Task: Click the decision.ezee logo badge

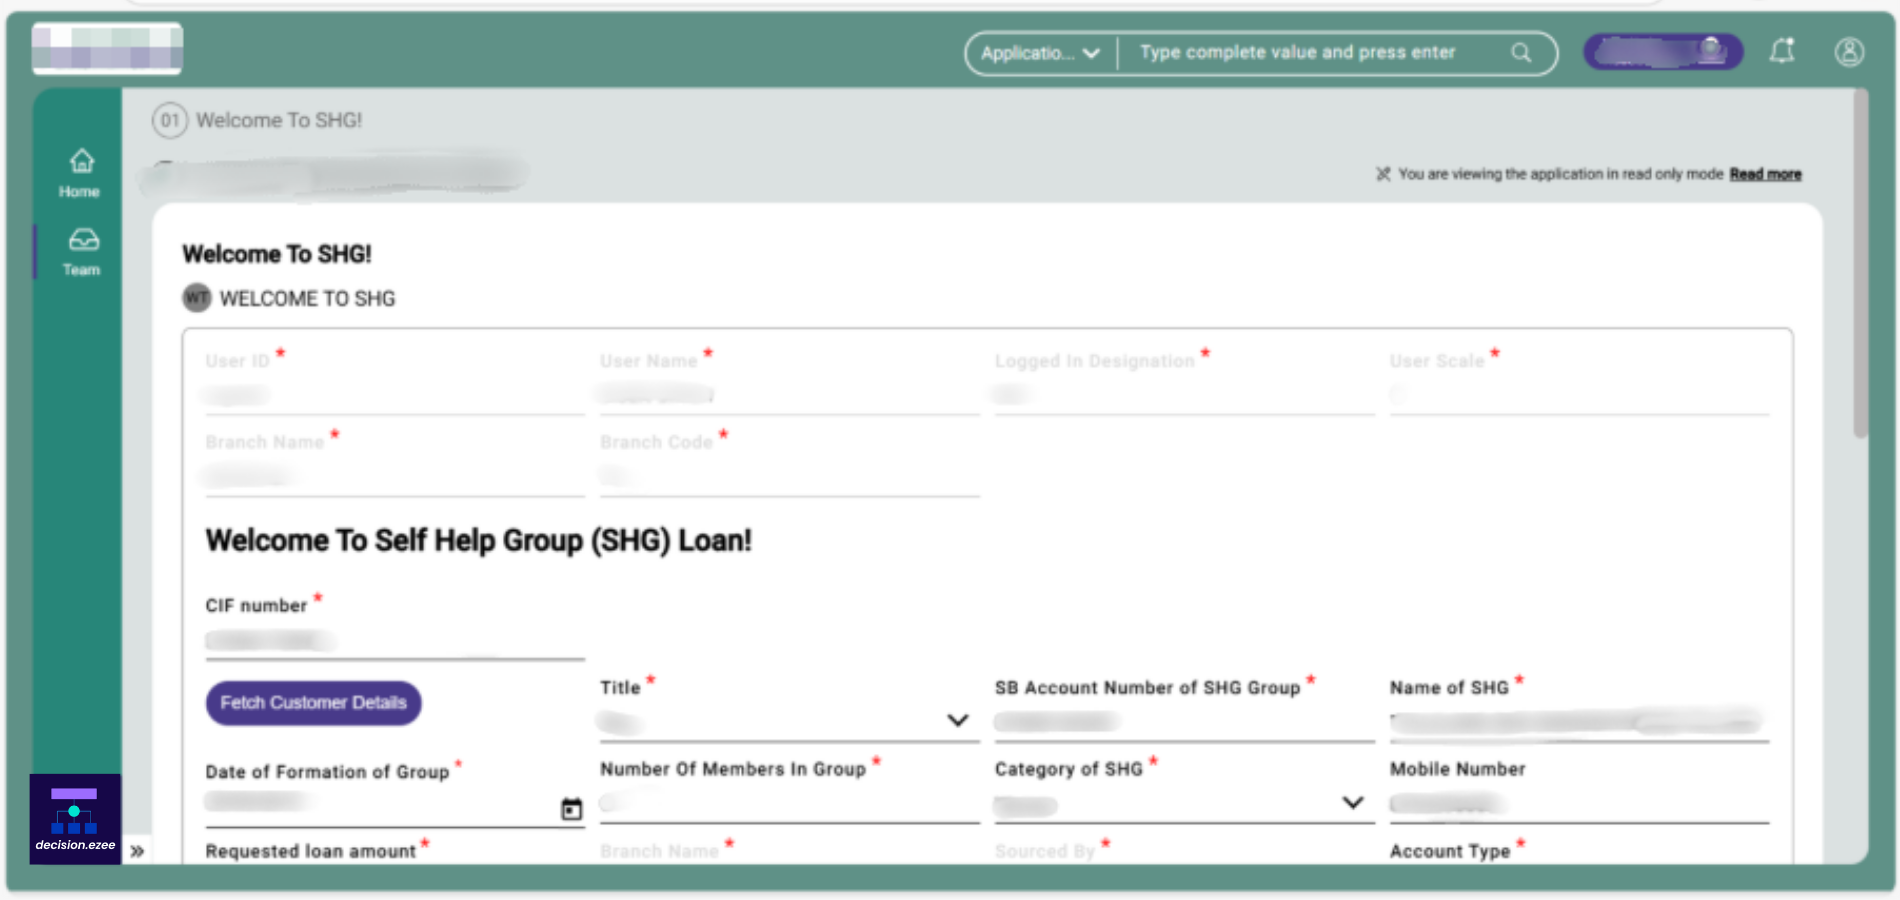Action: [x=74, y=815]
